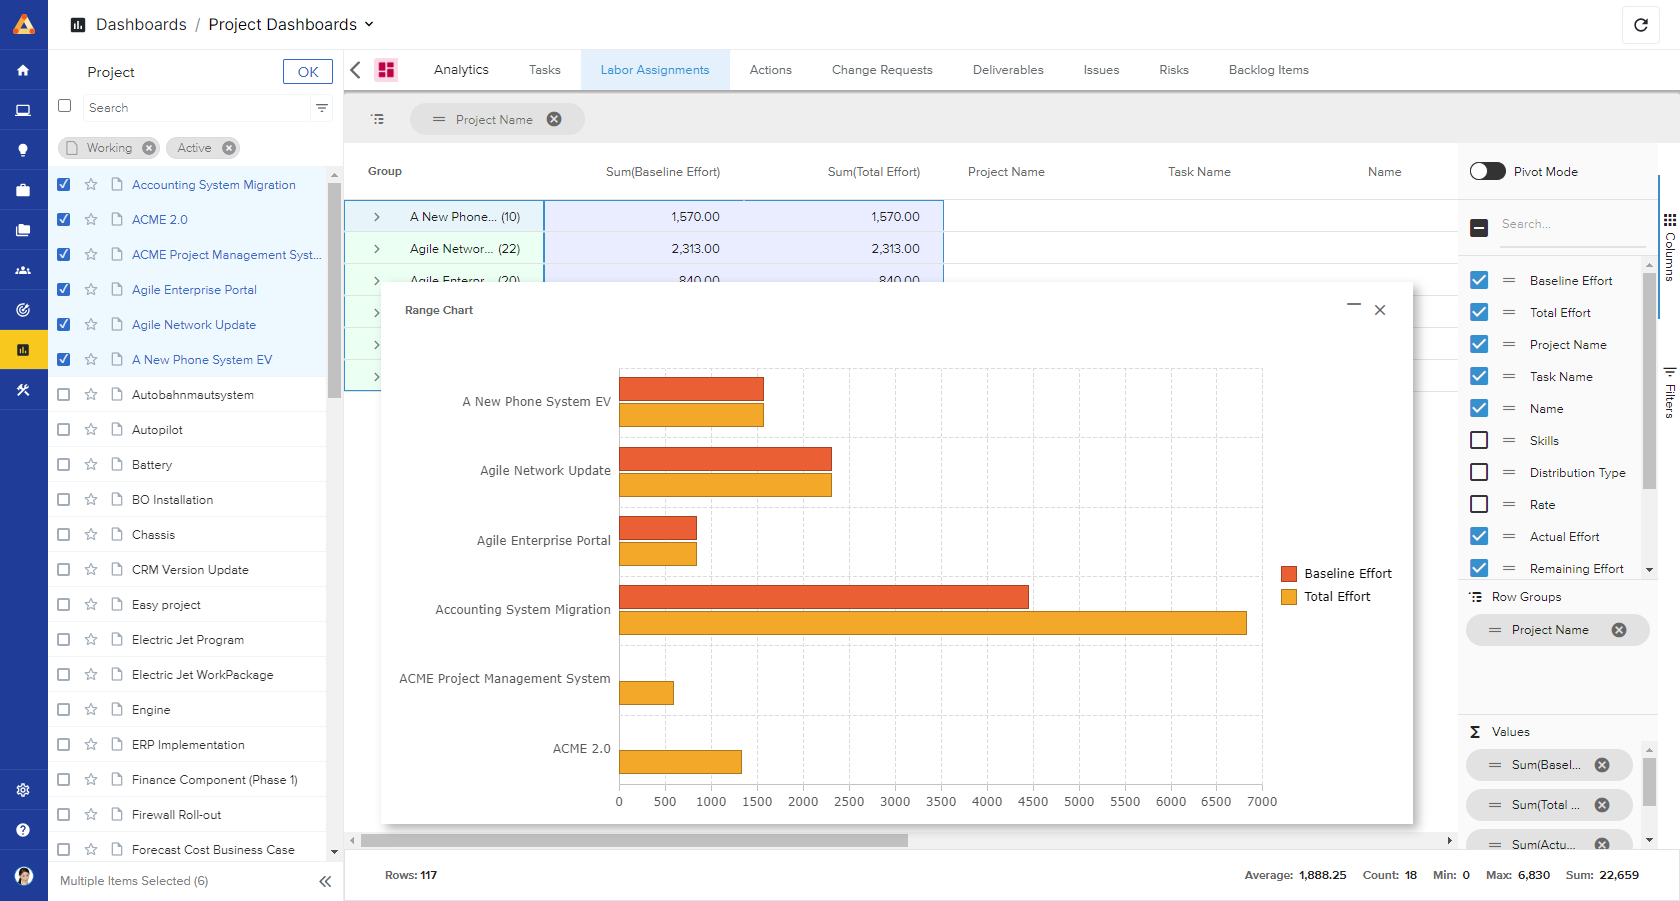Remove Project Name from grouping bar
1680x901 pixels.
554,119
